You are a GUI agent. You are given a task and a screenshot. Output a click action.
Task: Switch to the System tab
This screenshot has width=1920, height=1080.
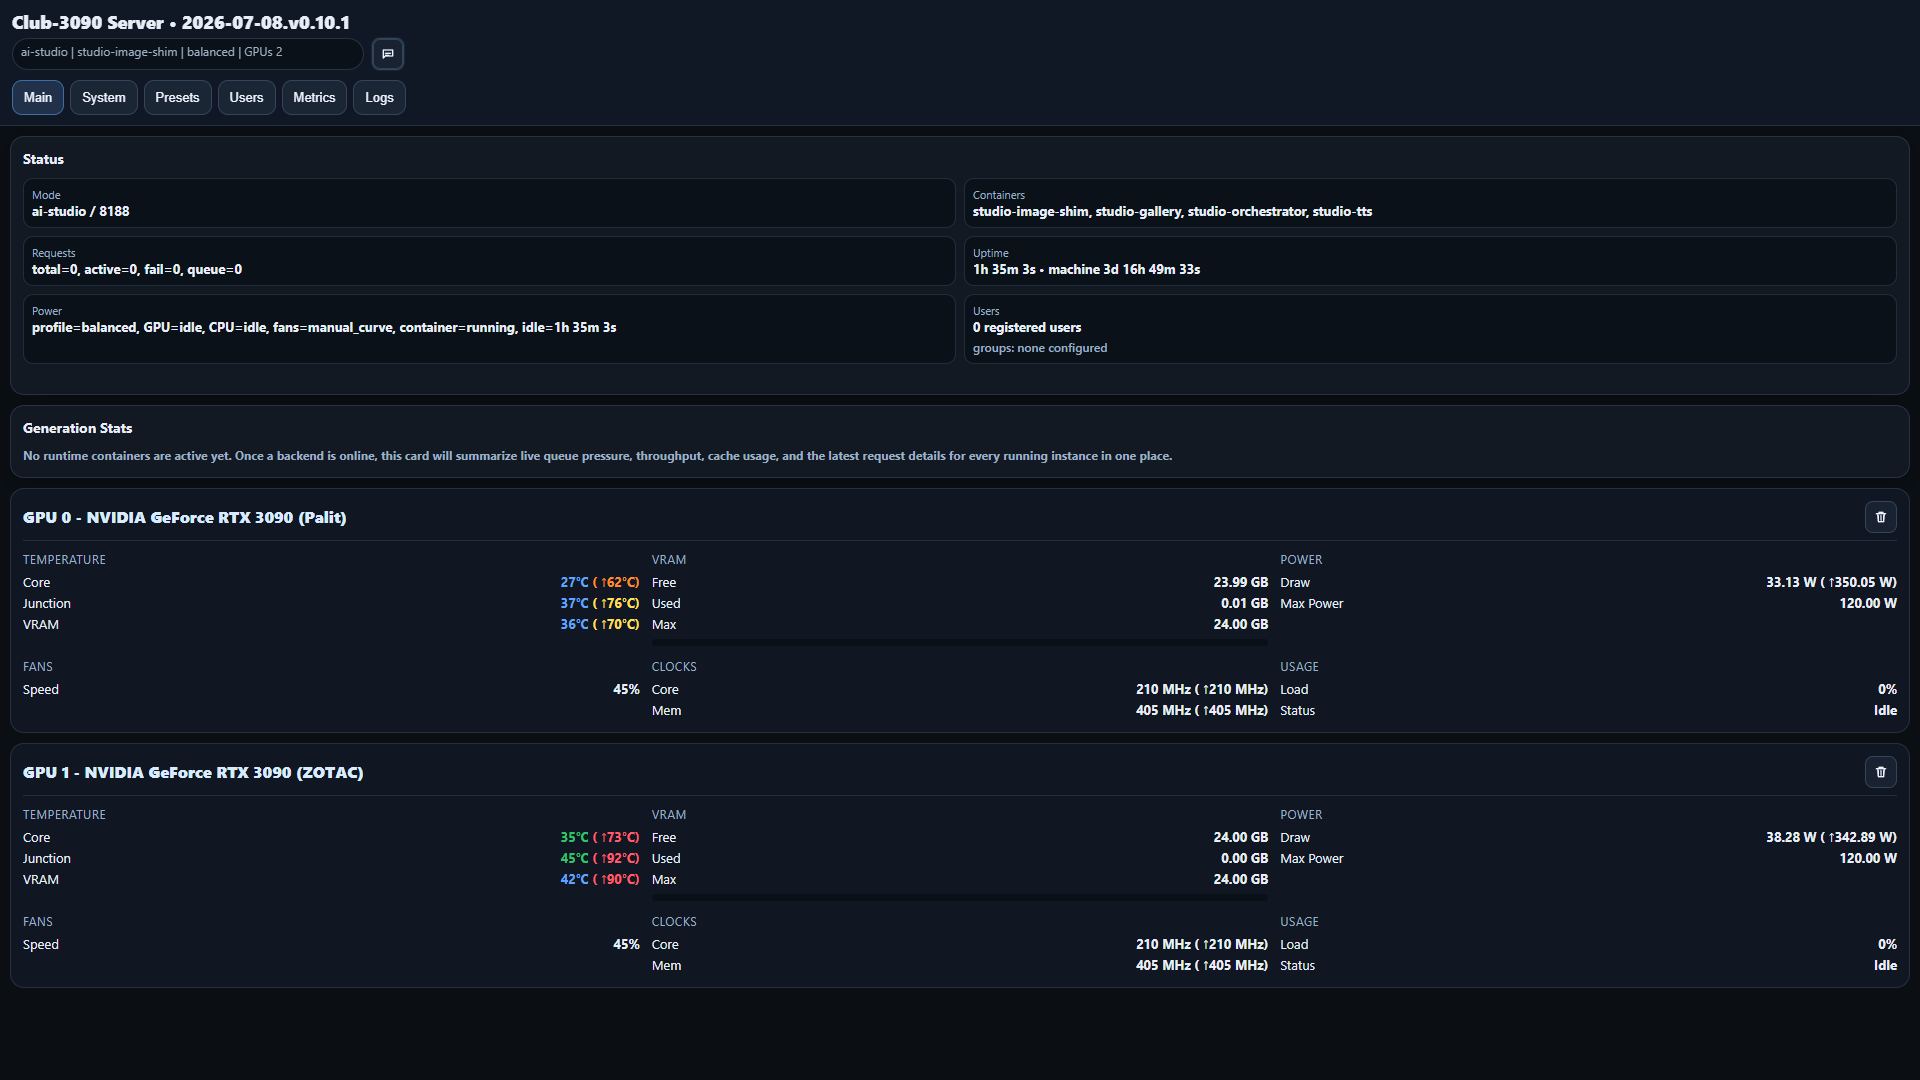tap(104, 97)
